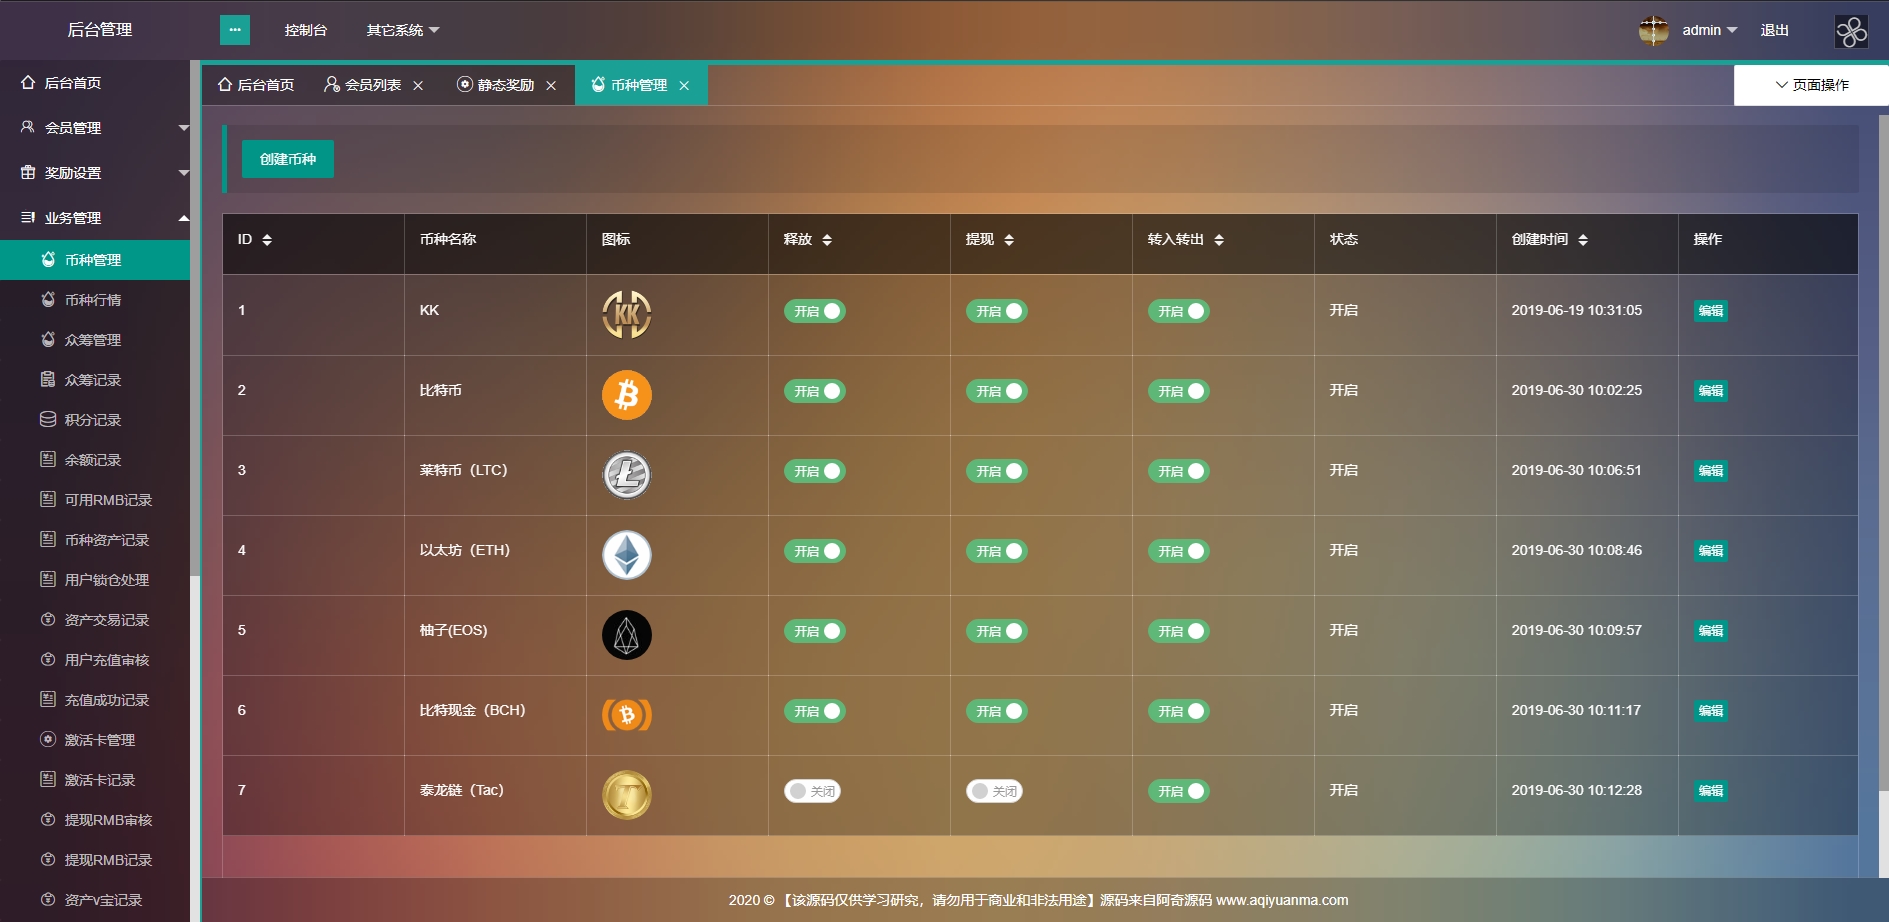Enable 提现 switch for 泰龙链 (Tac)
1889x922 pixels.
point(995,791)
